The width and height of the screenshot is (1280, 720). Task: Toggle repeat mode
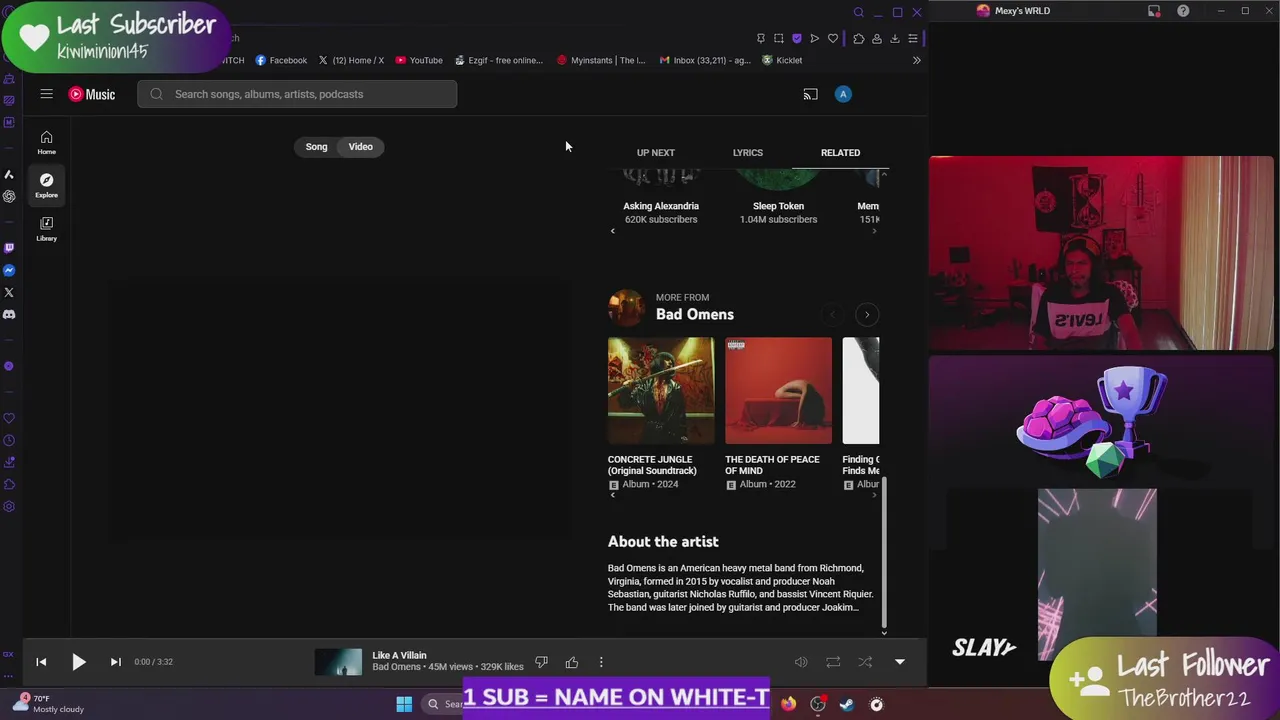tap(833, 662)
